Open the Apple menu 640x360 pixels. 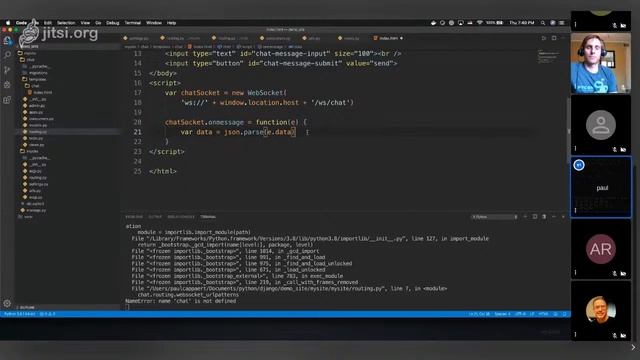click(x=7, y=23)
